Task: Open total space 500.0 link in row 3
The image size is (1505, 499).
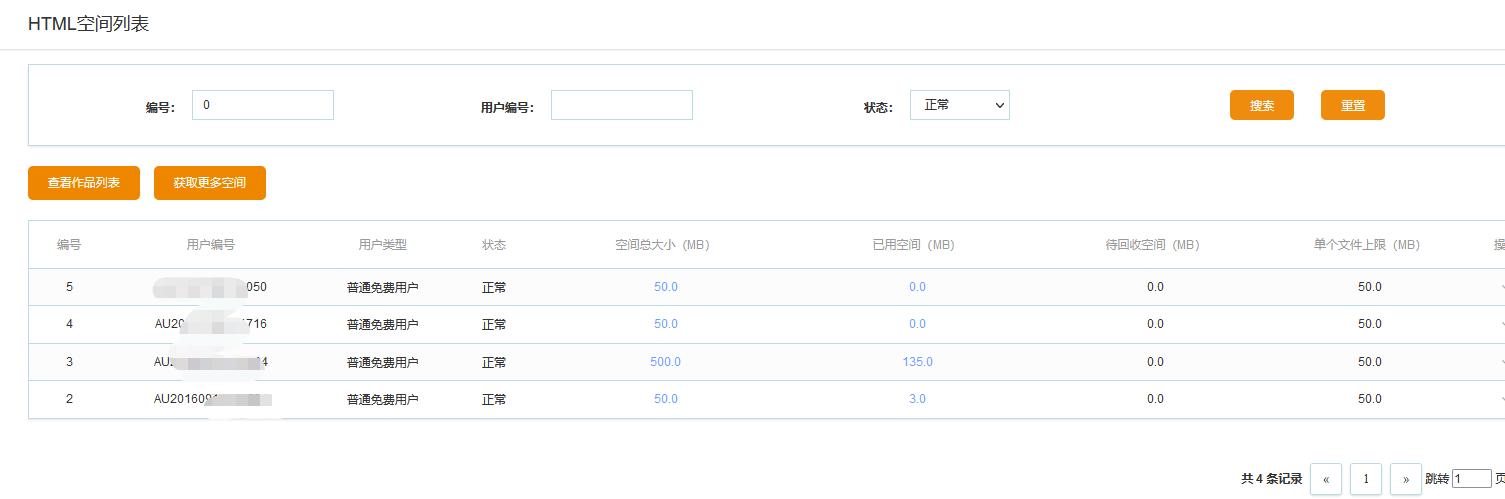Action: [x=665, y=362]
